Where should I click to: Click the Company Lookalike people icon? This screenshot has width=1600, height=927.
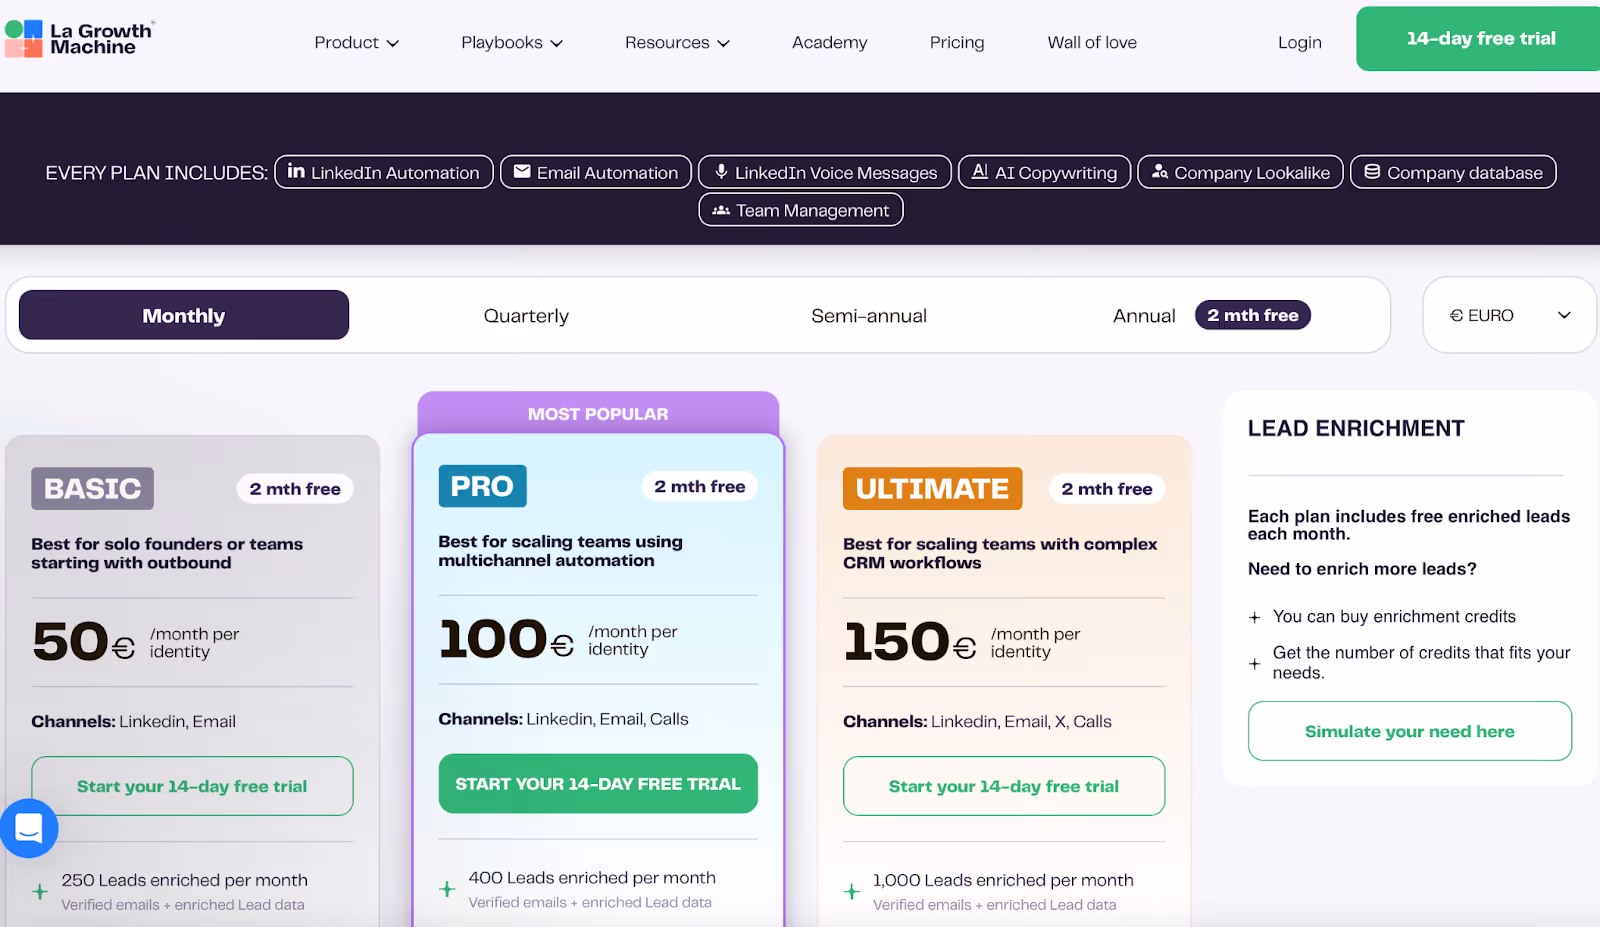(1161, 172)
